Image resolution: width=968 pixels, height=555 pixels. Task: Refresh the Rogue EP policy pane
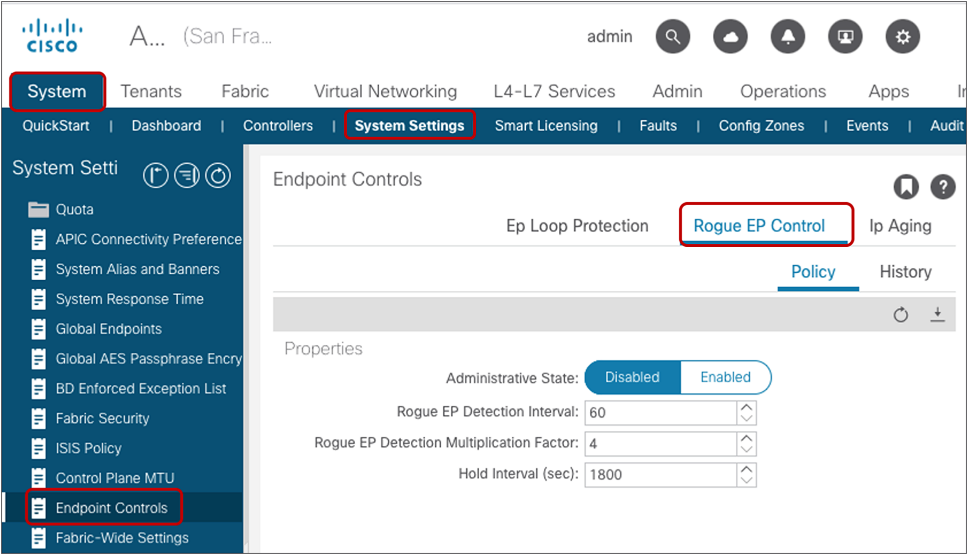point(901,315)
